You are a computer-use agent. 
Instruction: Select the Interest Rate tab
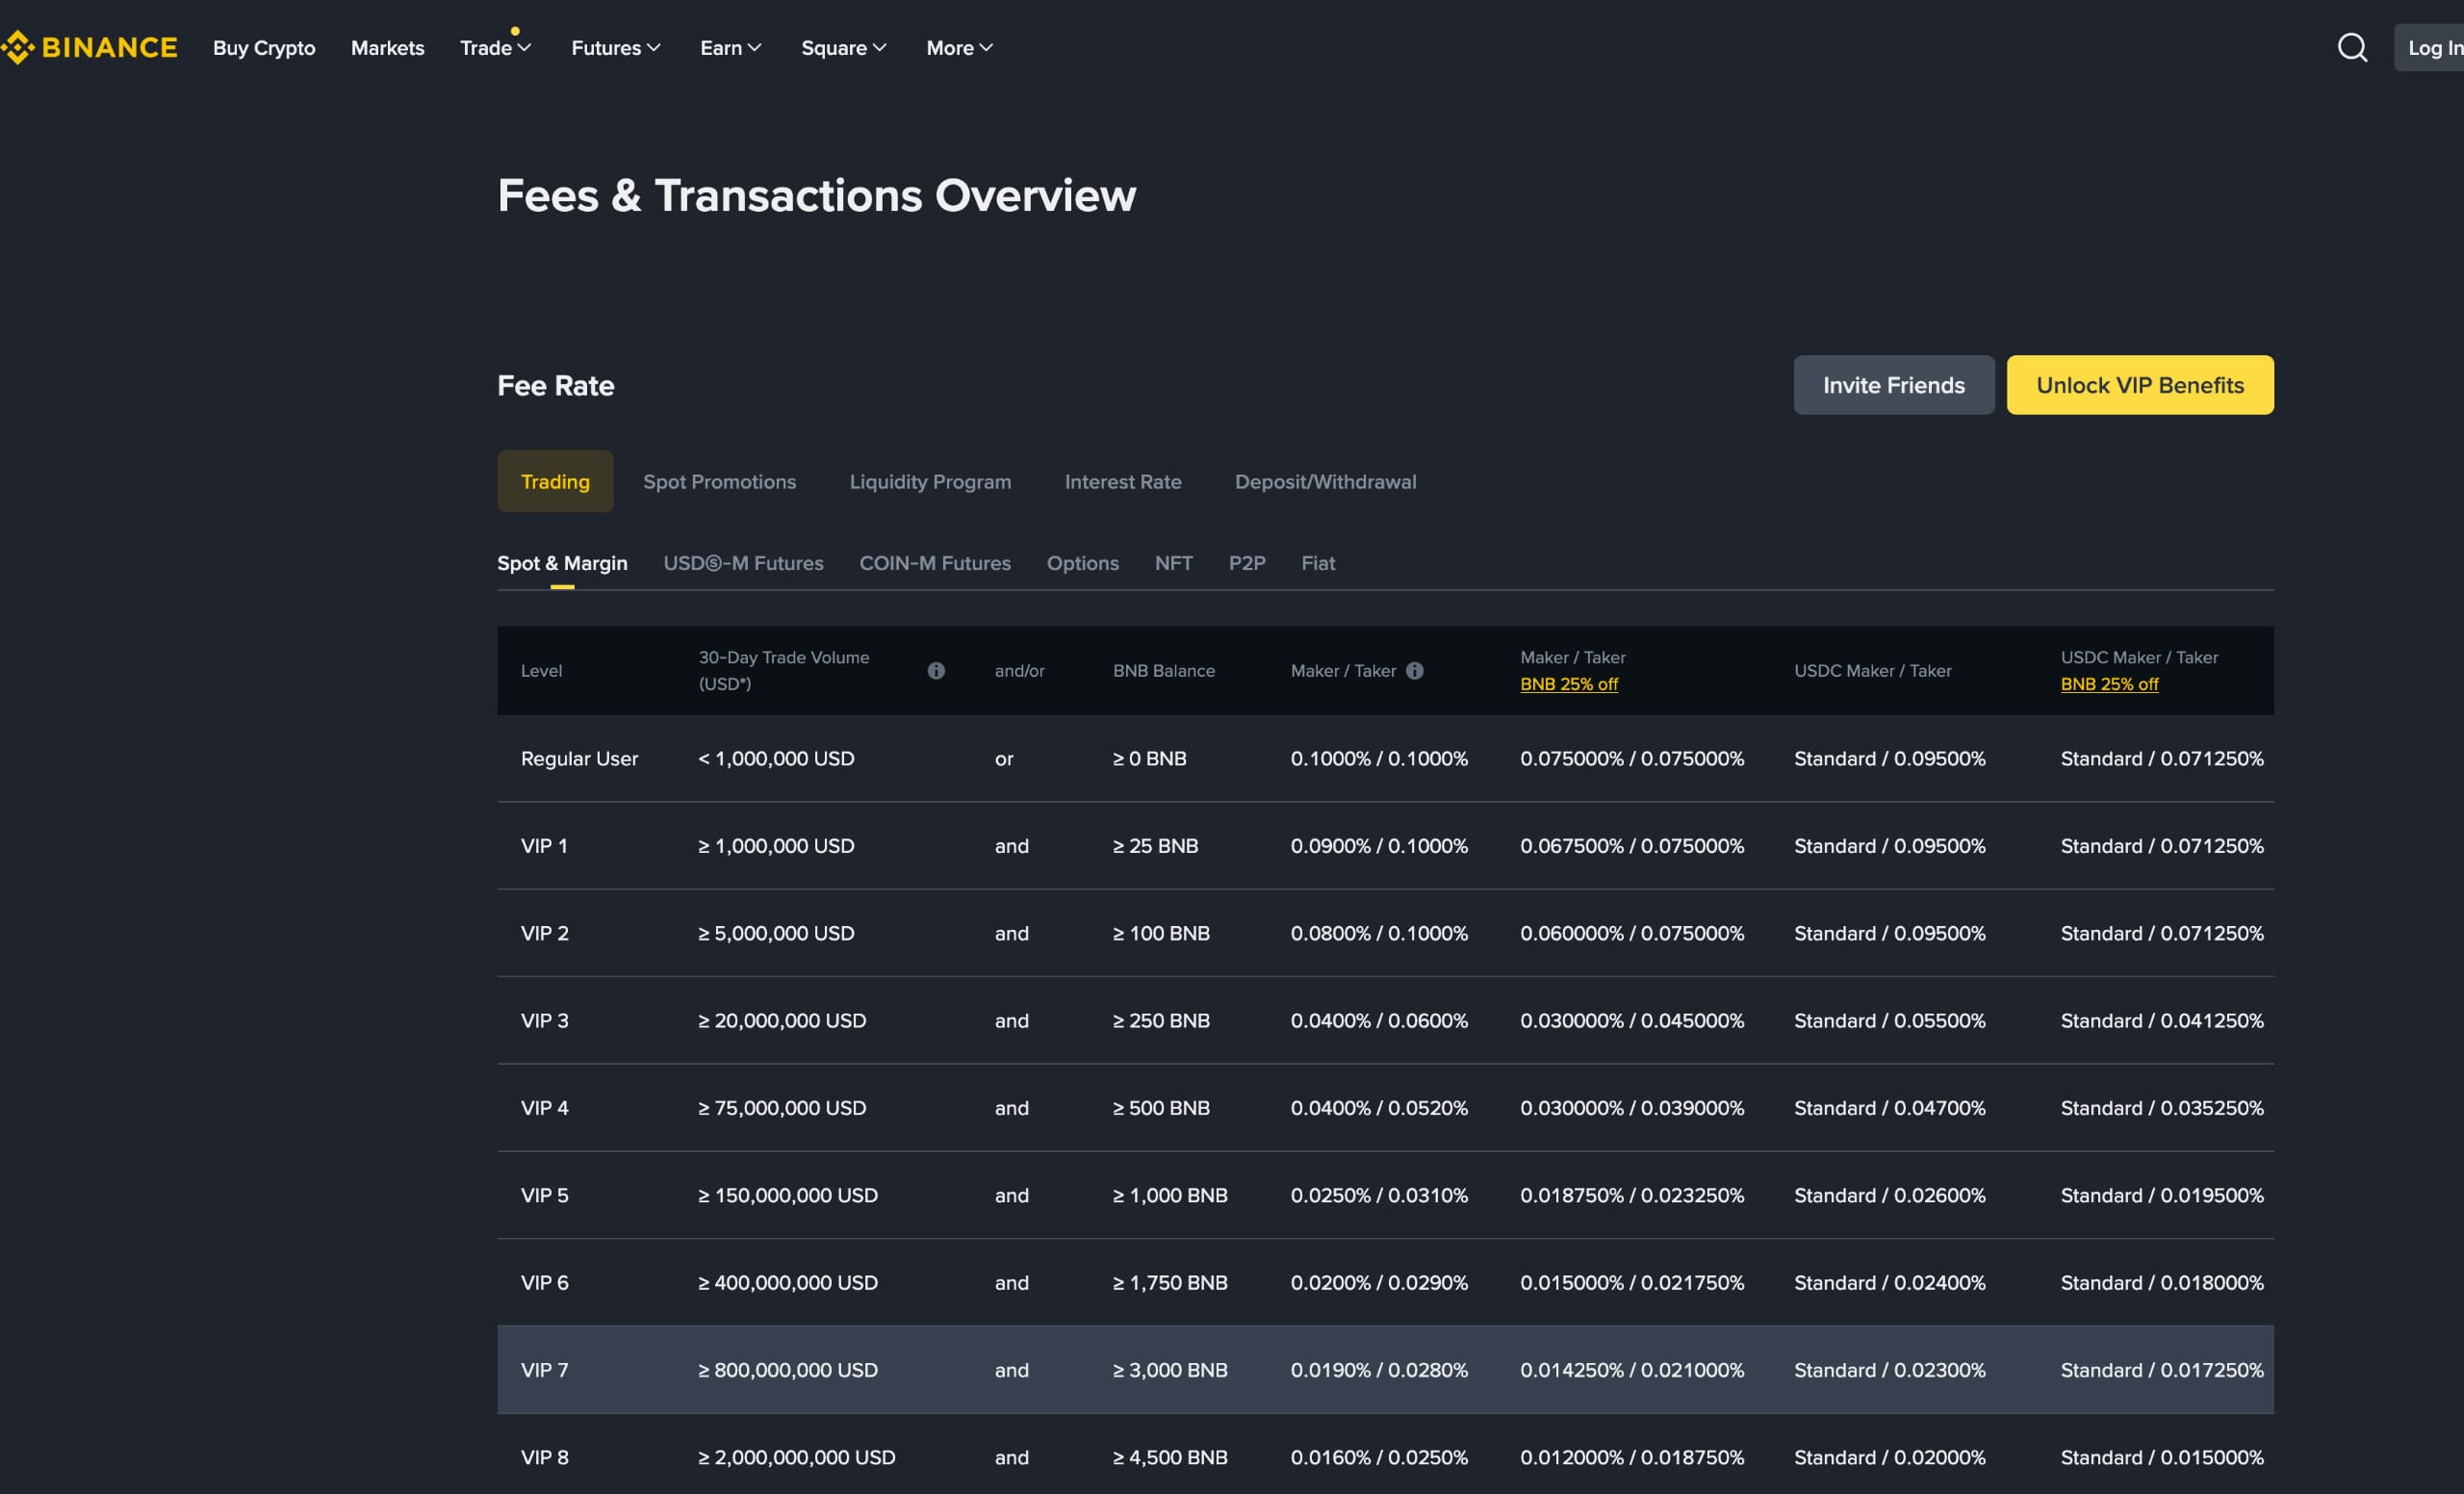1123,481
